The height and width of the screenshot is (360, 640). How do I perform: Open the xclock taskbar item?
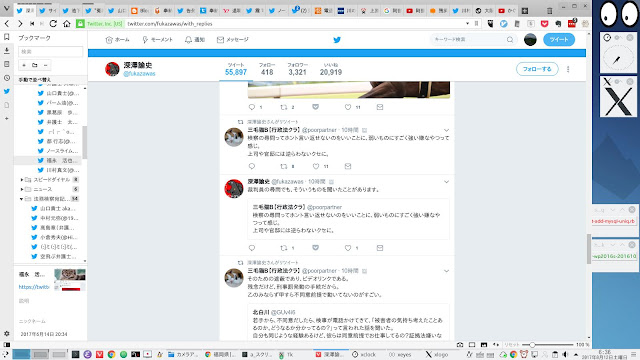[364, 354]
